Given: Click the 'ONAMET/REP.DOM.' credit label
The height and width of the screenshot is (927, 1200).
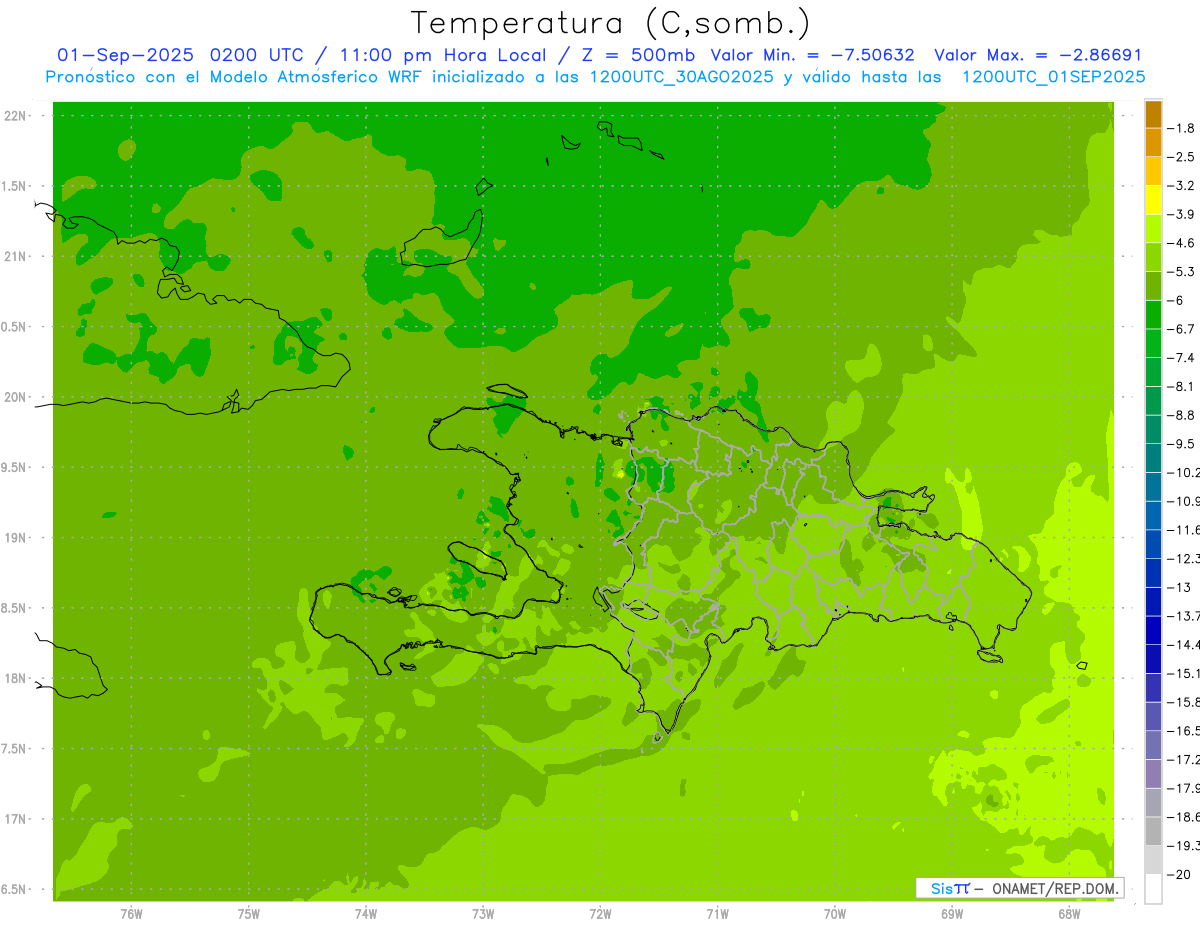Looking at the screenshot, I should (1055, 888).
